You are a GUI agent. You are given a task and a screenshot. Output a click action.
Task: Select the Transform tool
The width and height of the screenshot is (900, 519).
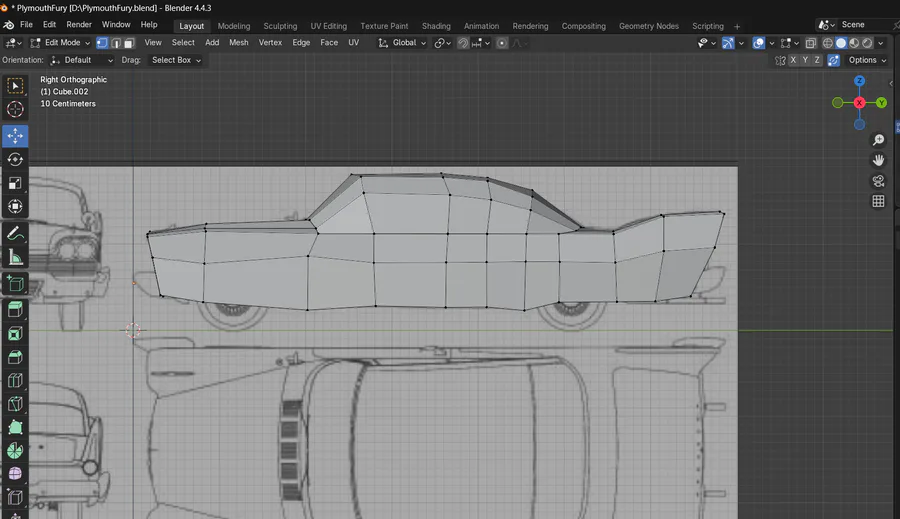15,206
